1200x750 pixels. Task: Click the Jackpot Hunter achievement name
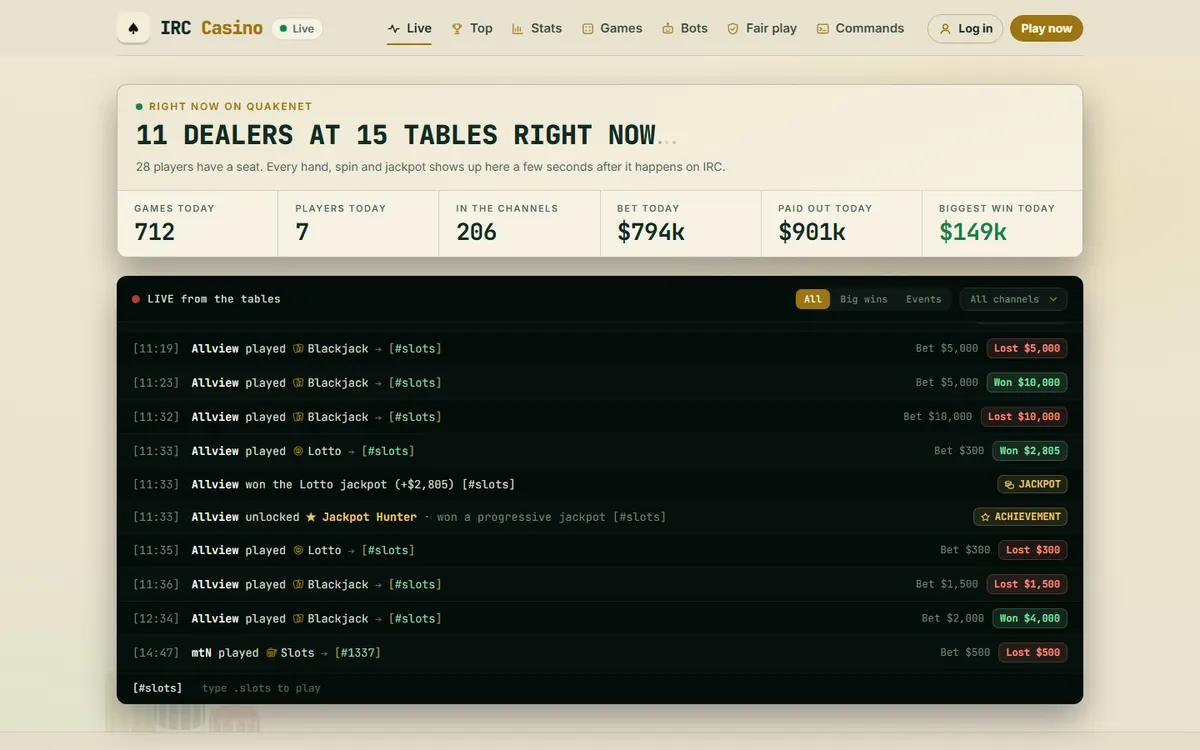[x=369, y=517]
